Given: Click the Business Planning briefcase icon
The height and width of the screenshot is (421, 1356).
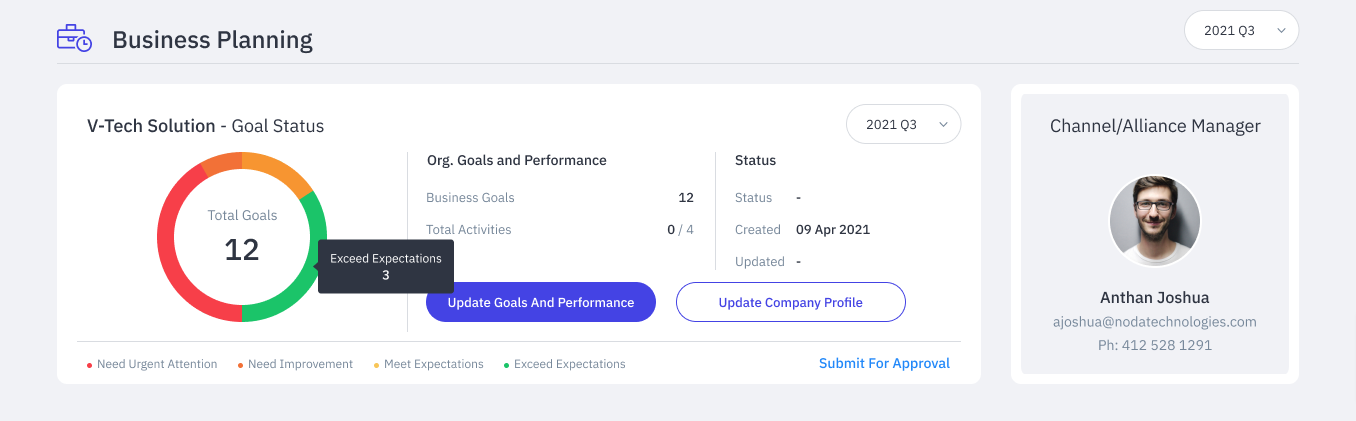Looking at the screenshot, I should point(74,38).
